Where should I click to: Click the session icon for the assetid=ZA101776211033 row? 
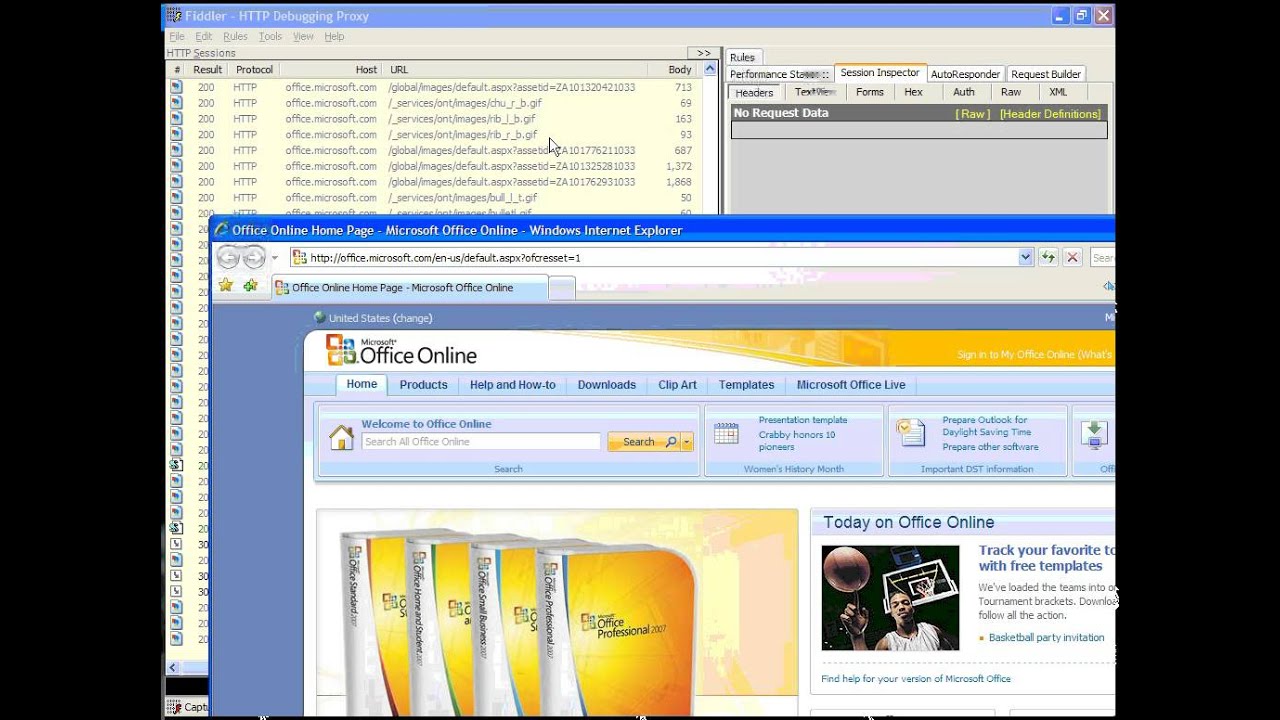[176, 150]
